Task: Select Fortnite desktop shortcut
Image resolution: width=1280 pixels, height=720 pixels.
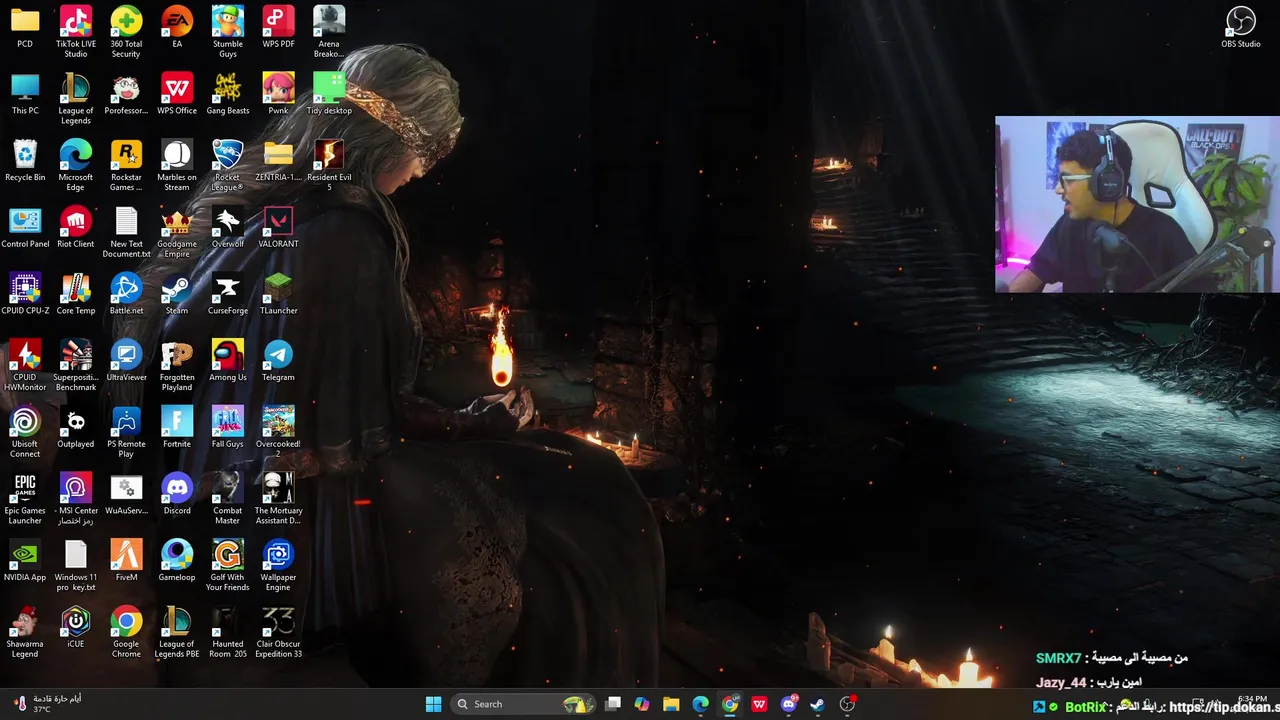Action: (177, 428)
